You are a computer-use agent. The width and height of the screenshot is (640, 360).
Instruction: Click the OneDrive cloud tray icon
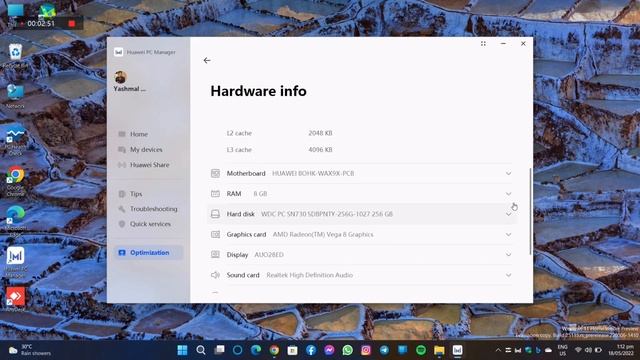tap(548, 350)
